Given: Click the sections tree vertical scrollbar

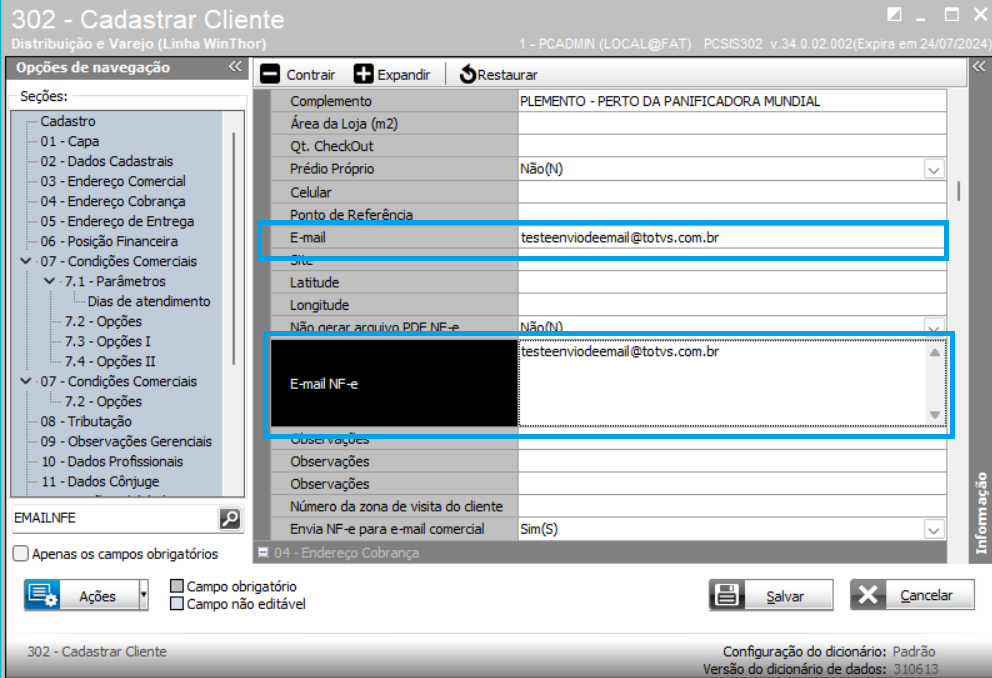Looking at the screenshot, I should [233, 248].
